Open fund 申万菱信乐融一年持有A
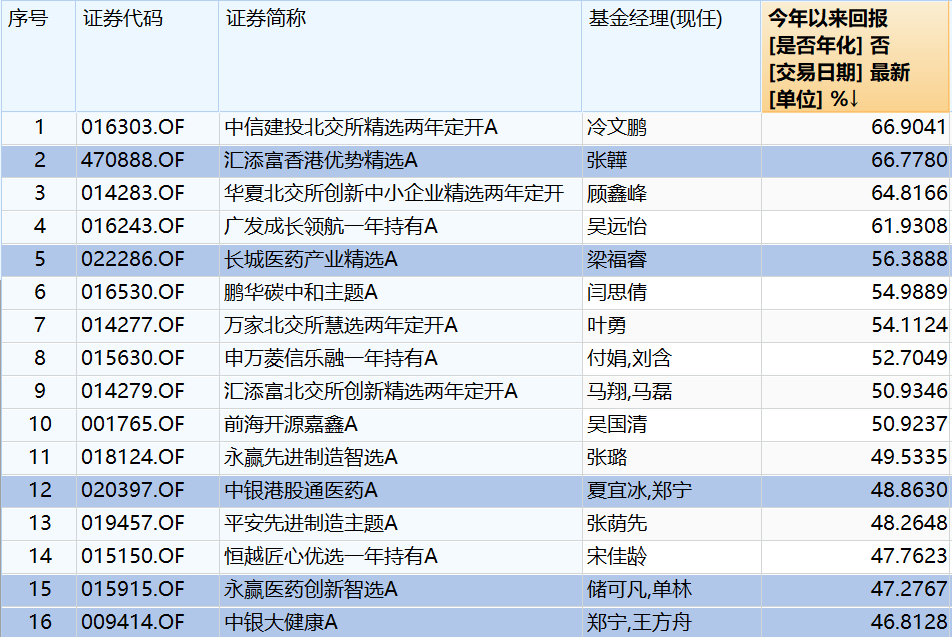Viewport: 952px width, 637px height. click(331, 358)
